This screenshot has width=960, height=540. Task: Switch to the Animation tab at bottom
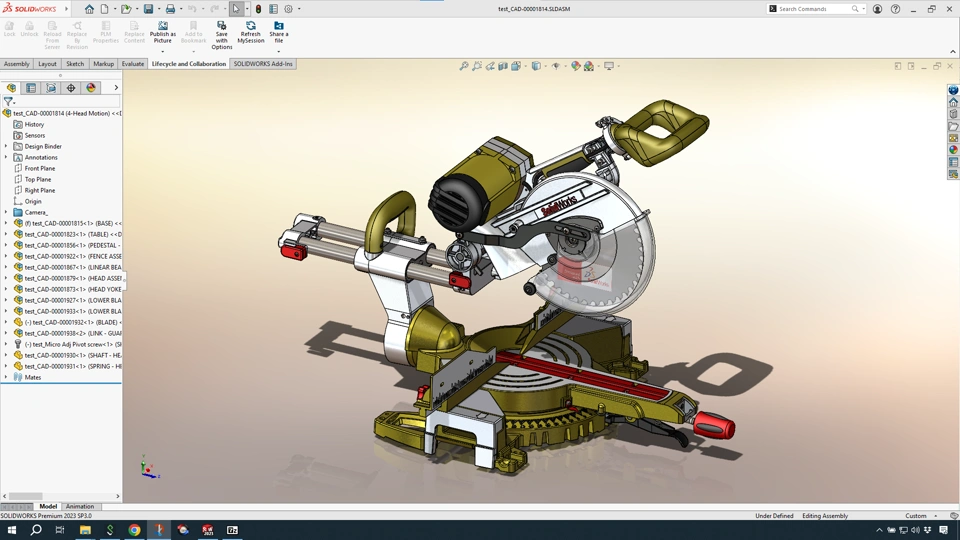coord(80,506)
